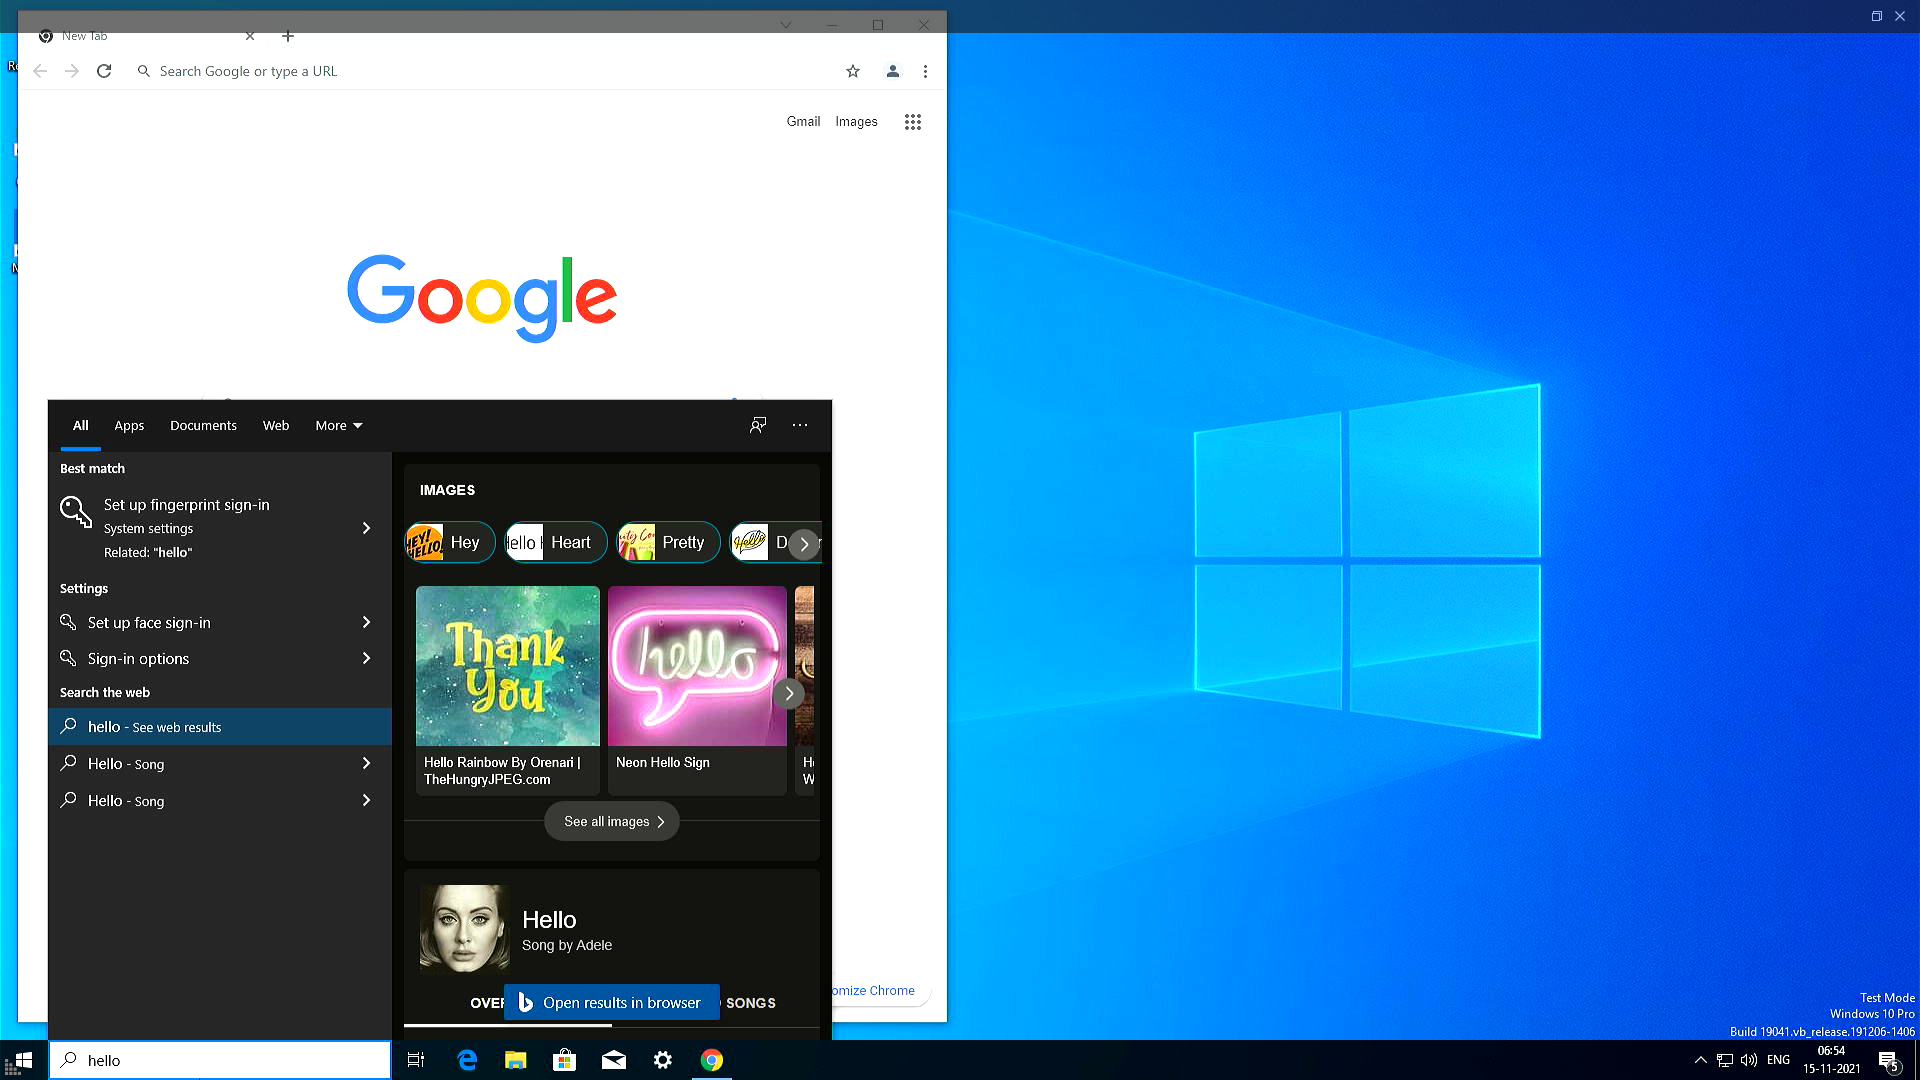Toggle the bookmark star in Chrome's address bar

[x=853, y=71]
